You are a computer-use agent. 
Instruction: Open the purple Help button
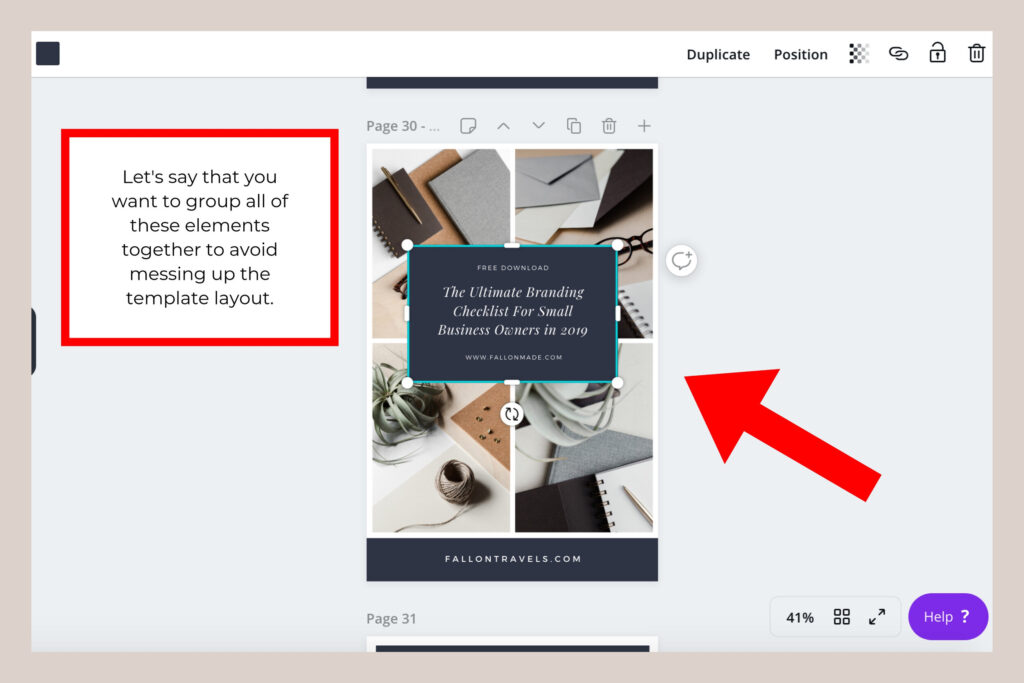click(948, 616)
